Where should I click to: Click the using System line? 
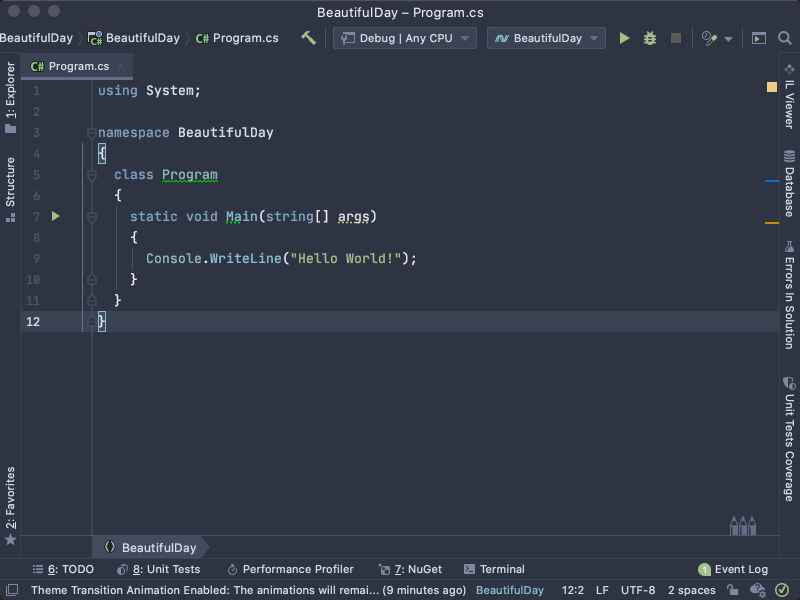click(x=149, y=91)
